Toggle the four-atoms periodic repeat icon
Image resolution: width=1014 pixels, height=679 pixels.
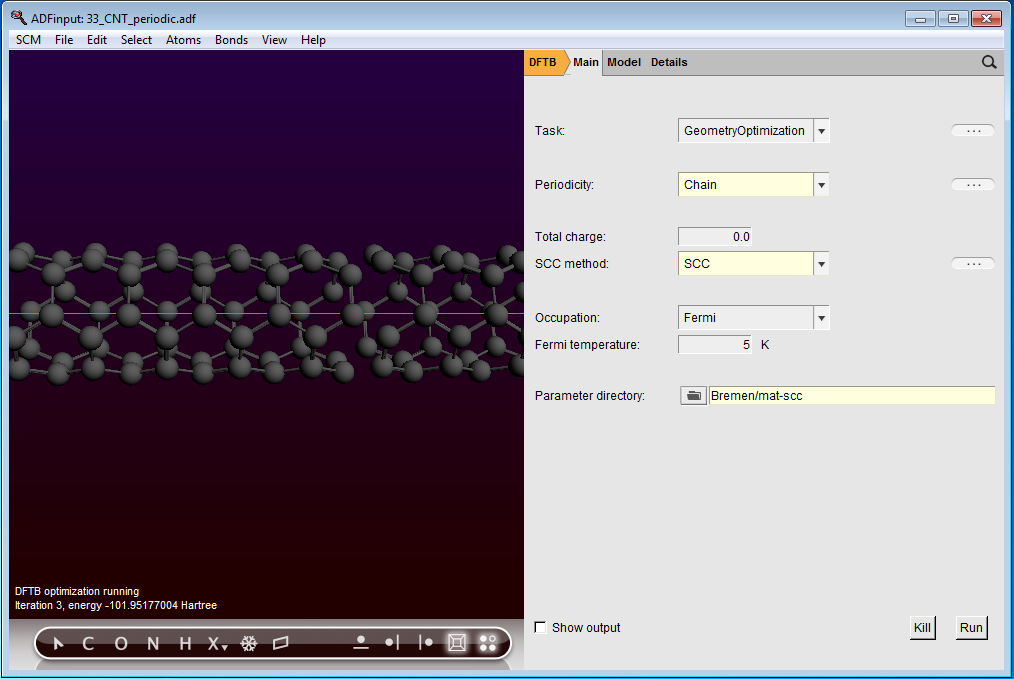click(x=488, y=643)
